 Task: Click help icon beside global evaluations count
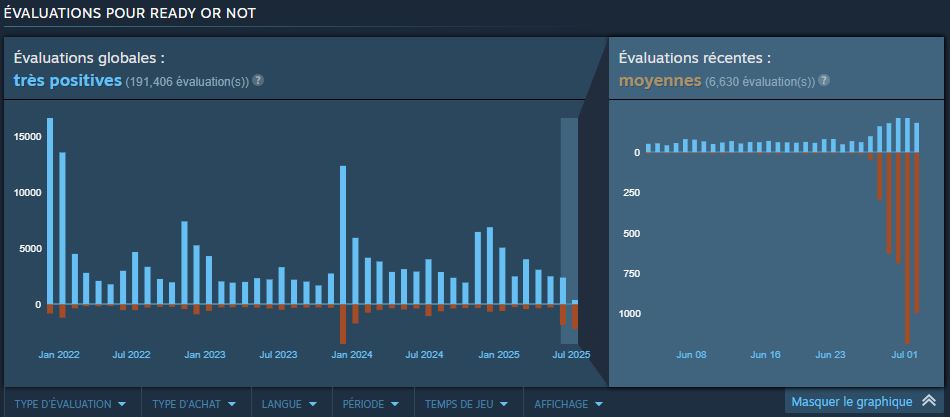tap(258, 80)
